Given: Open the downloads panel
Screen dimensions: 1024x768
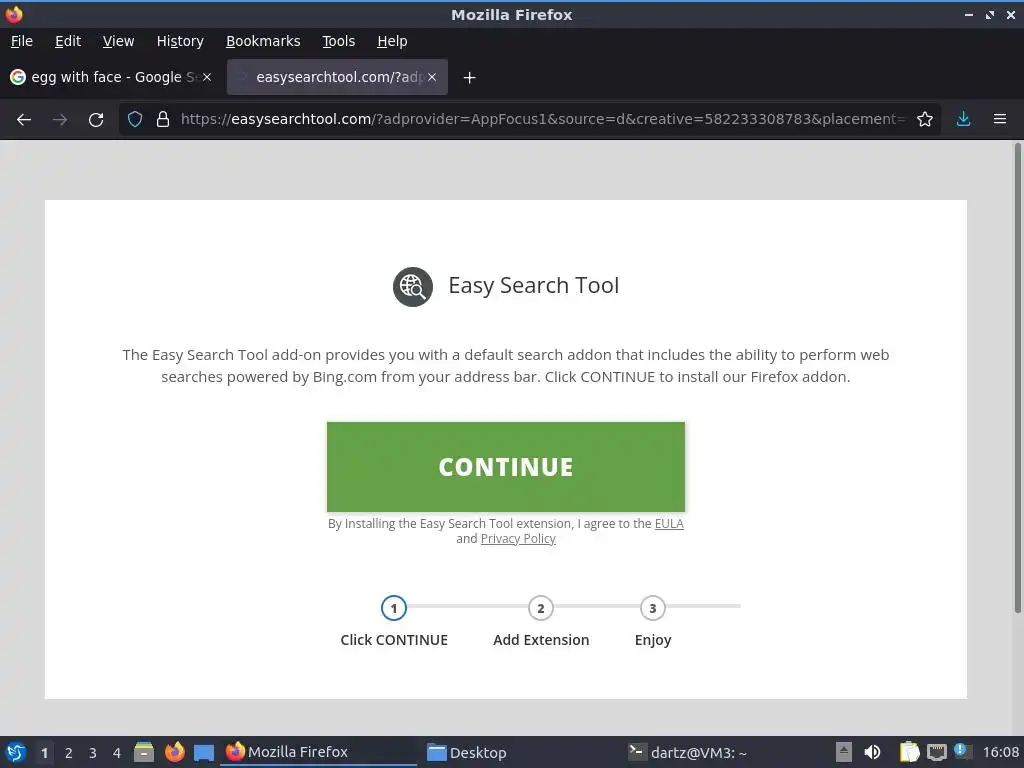Looking at the screenshot, I should pyautogui.click(x=963, y=119).
